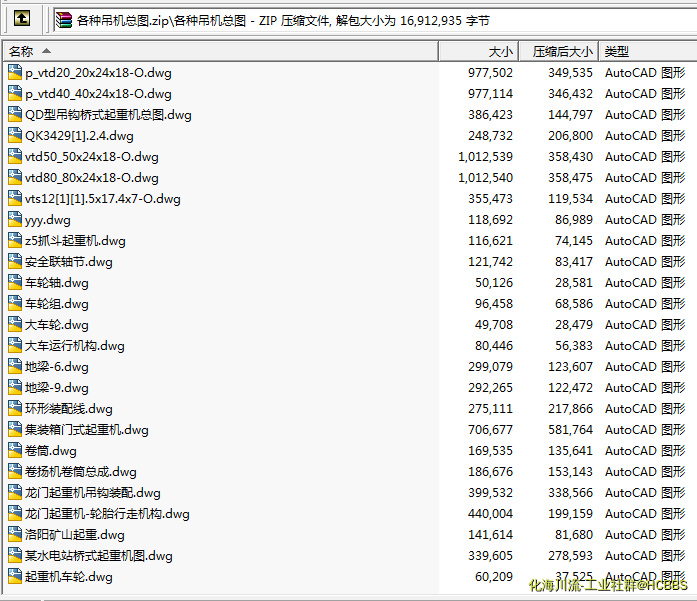Click size value 1,012,539 of vtd50 file
697x601 pixels.
point(485,157)
